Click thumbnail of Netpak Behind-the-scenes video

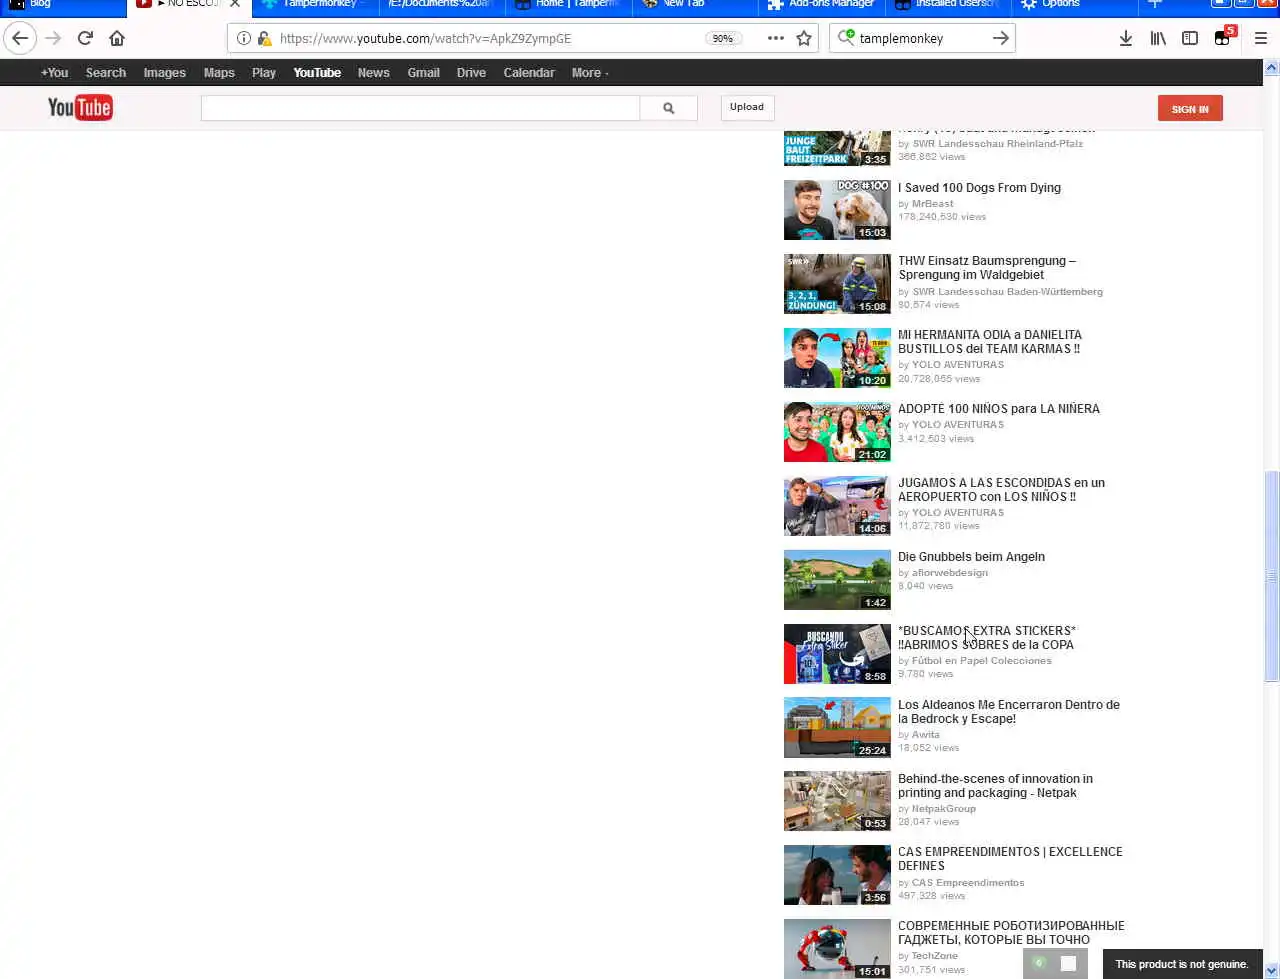pos(837,801)
